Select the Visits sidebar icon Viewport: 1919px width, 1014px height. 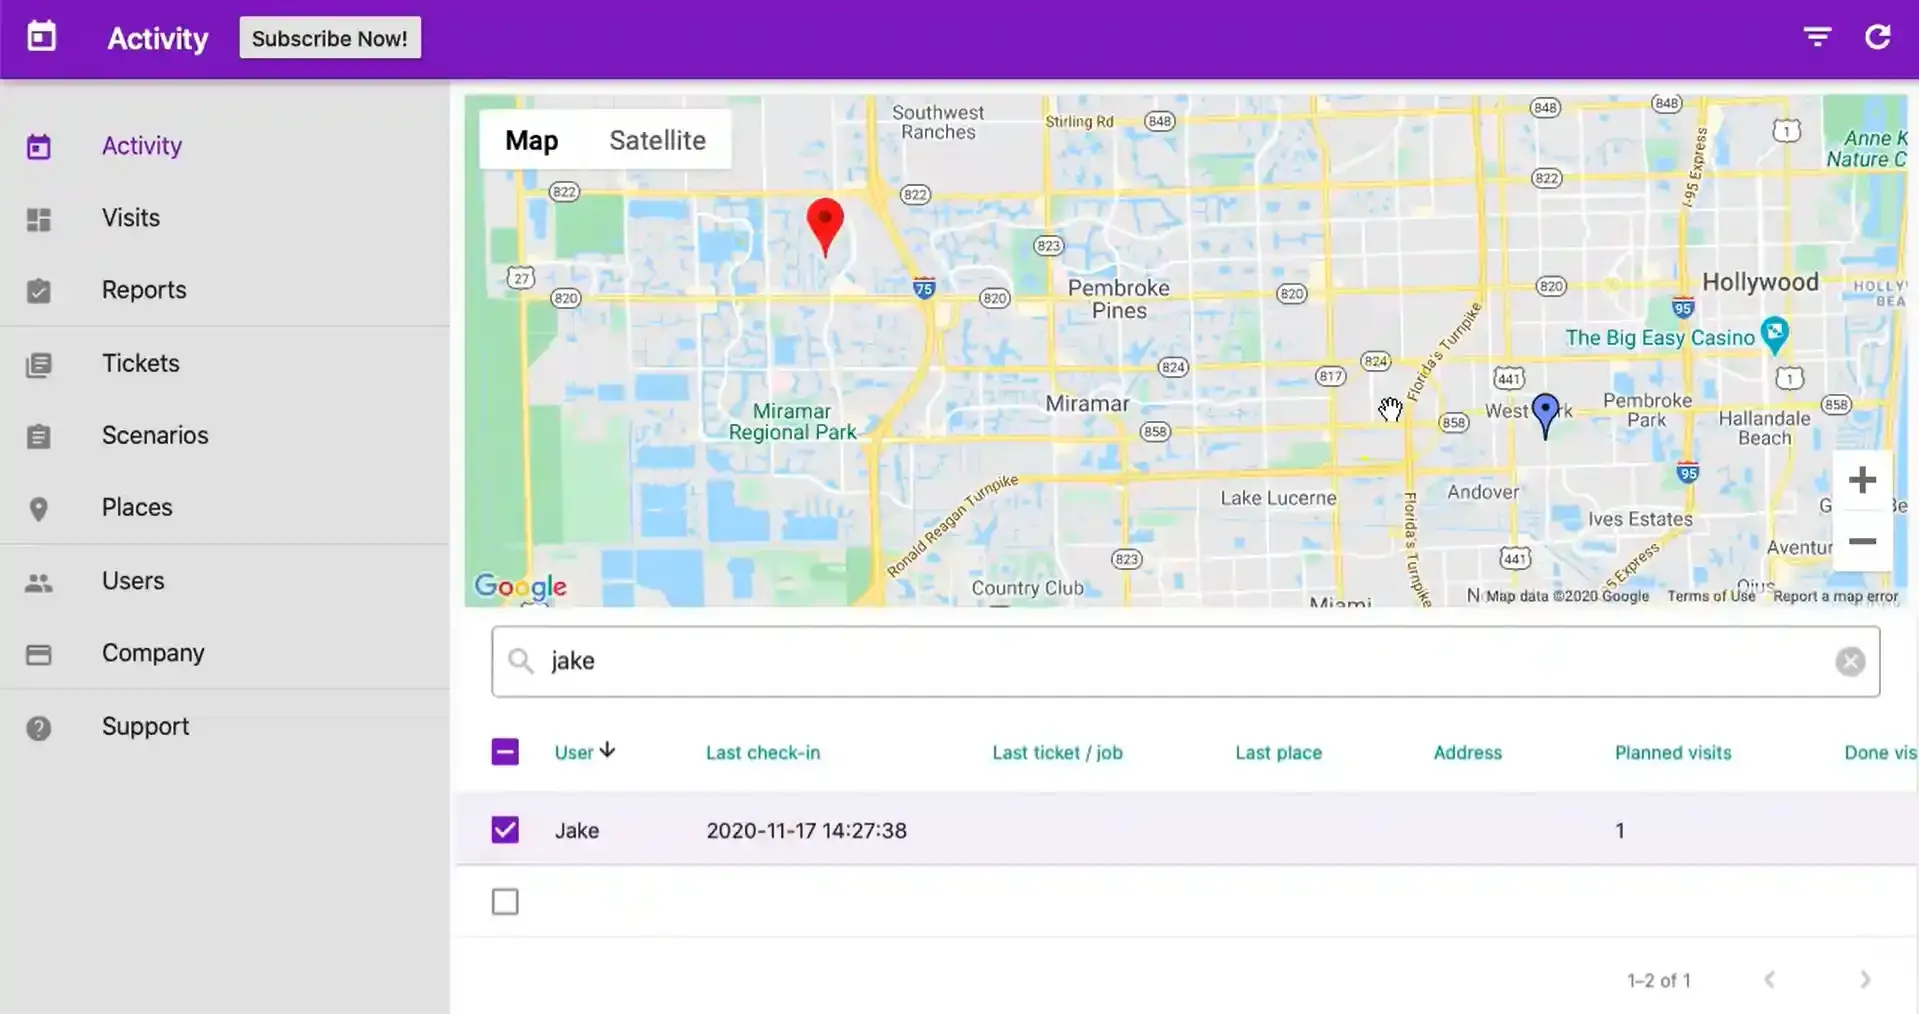38,219
